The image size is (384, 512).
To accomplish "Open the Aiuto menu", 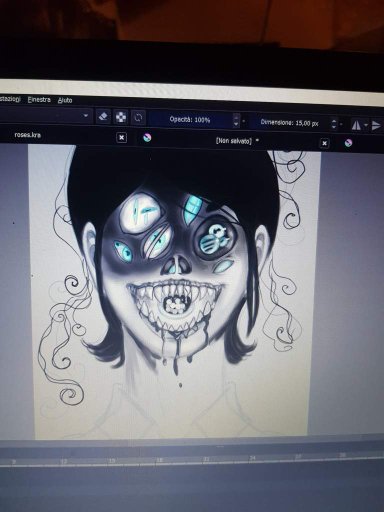I will [65, 100].
